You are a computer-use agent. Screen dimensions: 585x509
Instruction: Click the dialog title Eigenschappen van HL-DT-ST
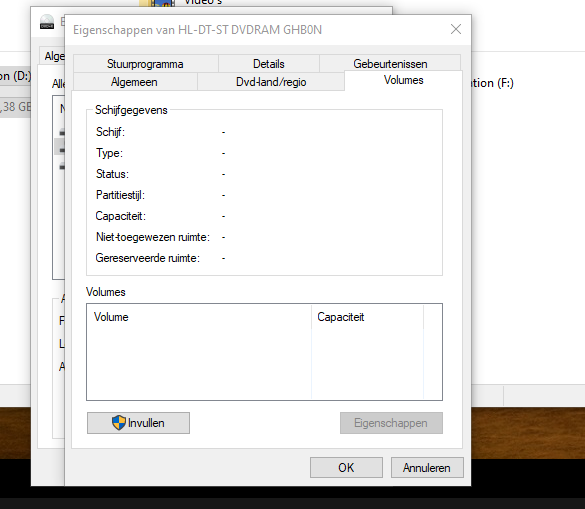pyautogui.click(x=197, y=29)
